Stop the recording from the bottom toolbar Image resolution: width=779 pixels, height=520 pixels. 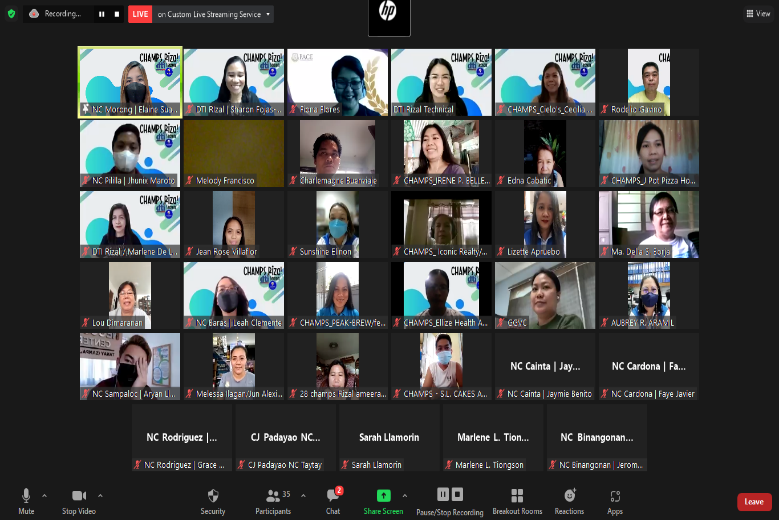(457, 494)
